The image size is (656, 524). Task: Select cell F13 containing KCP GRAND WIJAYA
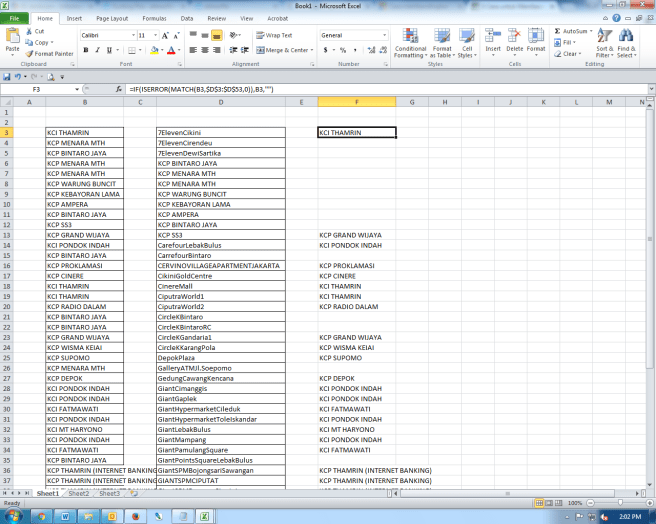tap(357, 235)
